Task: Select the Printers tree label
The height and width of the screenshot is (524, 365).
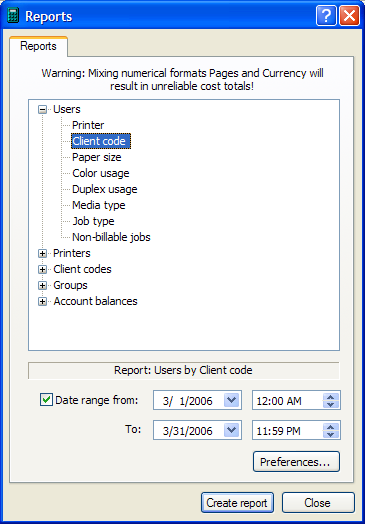Action: [x=72, y=253]
